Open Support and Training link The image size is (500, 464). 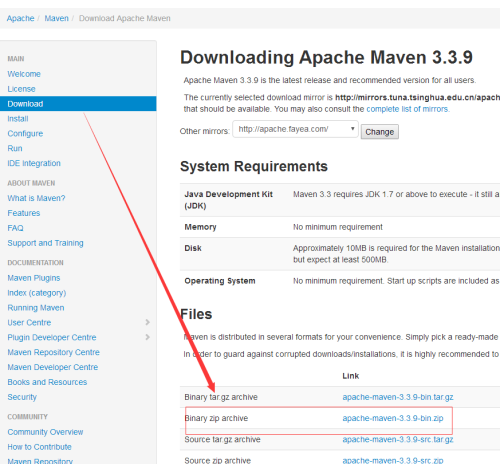point(45,243)
